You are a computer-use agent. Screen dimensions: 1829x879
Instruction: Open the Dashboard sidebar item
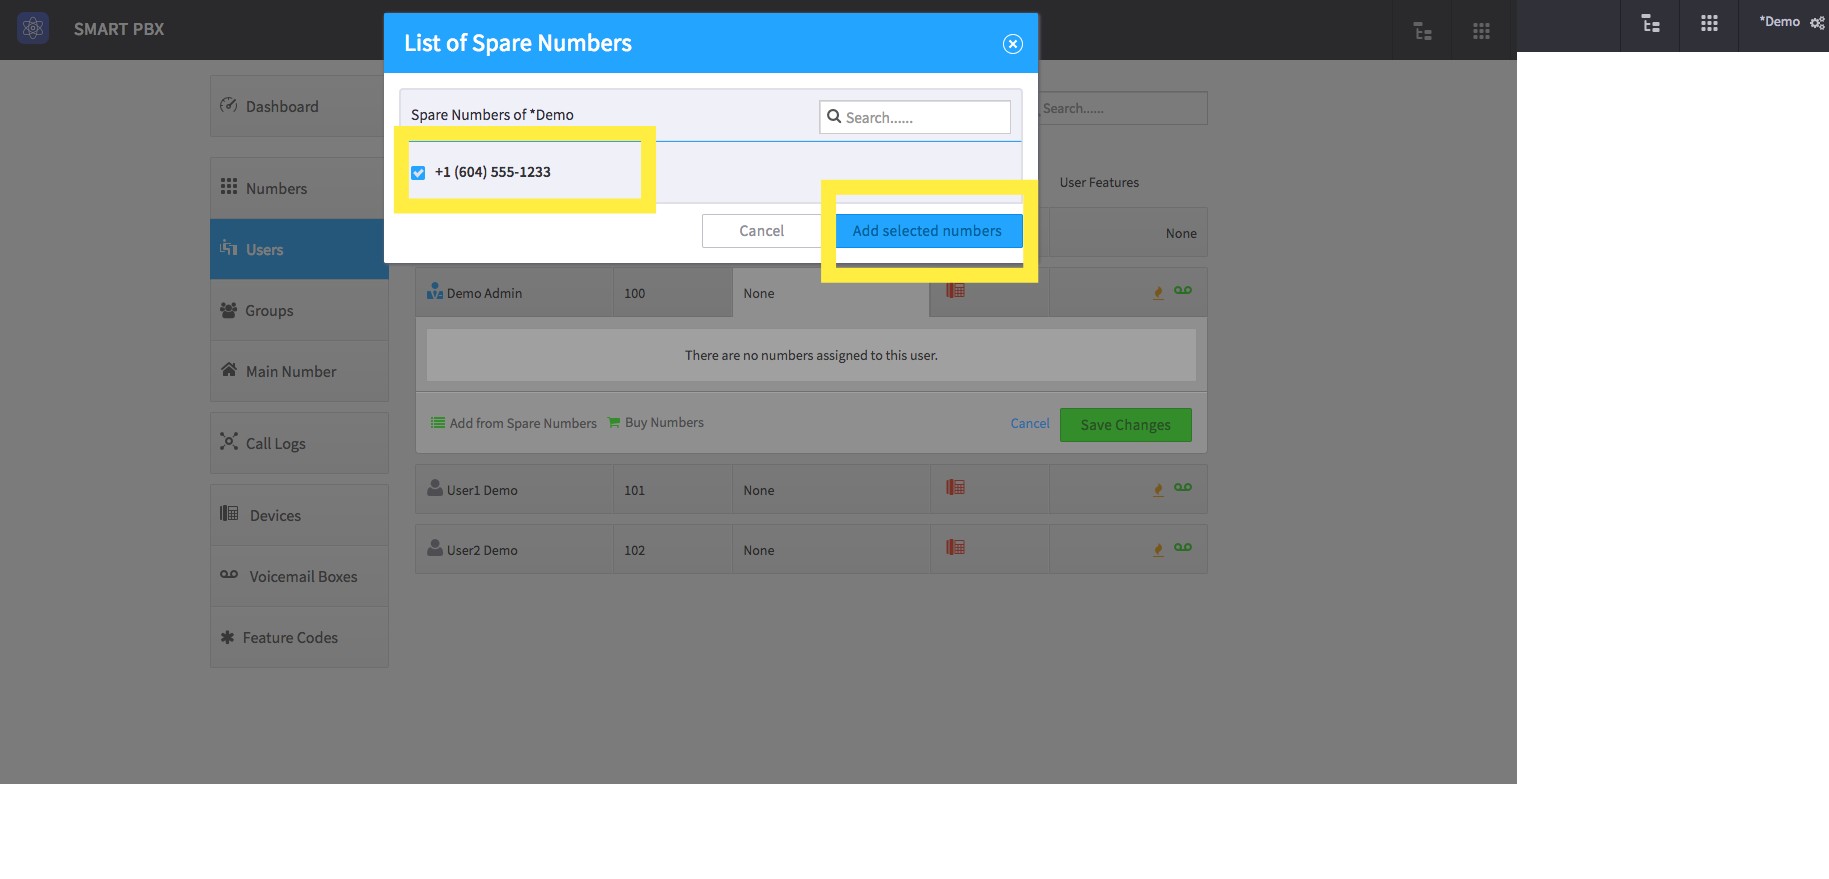pyautogui.click(x=299, y=106)
